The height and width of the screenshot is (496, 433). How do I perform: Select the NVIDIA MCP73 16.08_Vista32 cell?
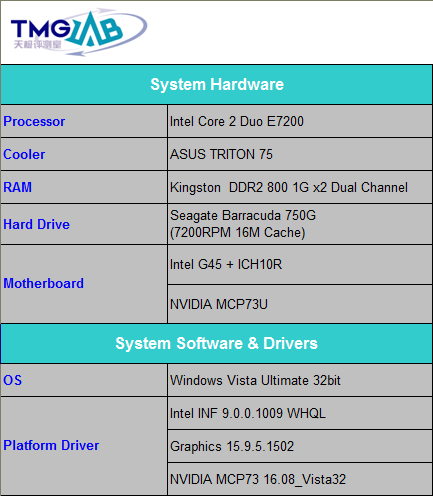pyautogui.click(x=300, y=479)
